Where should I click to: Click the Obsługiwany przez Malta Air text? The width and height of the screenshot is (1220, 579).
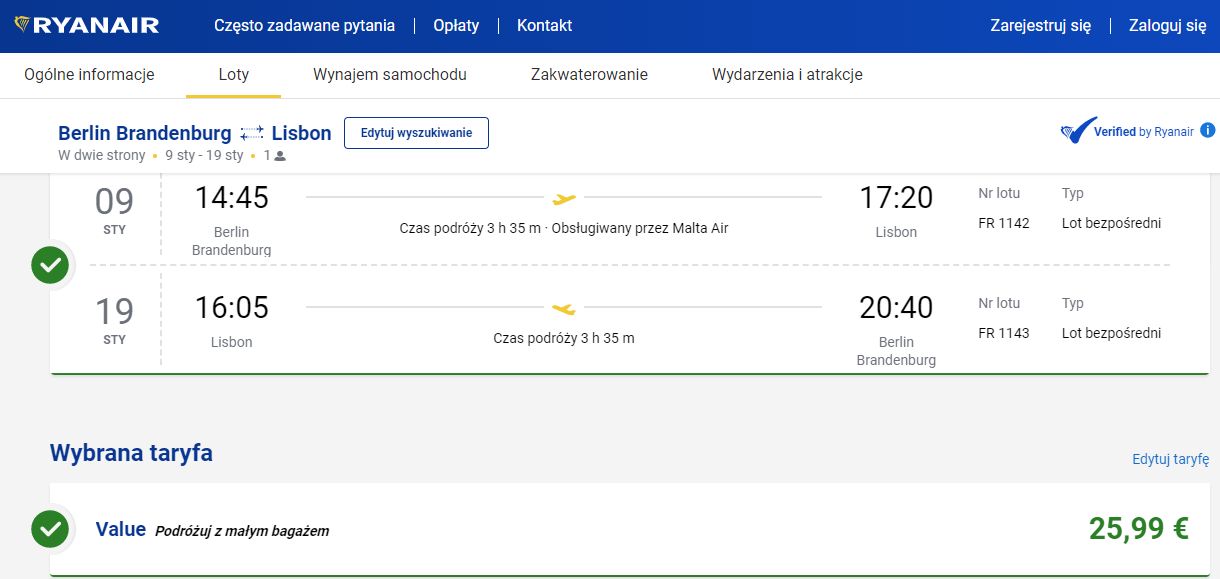pyautogui.click(x=642, y=228)
